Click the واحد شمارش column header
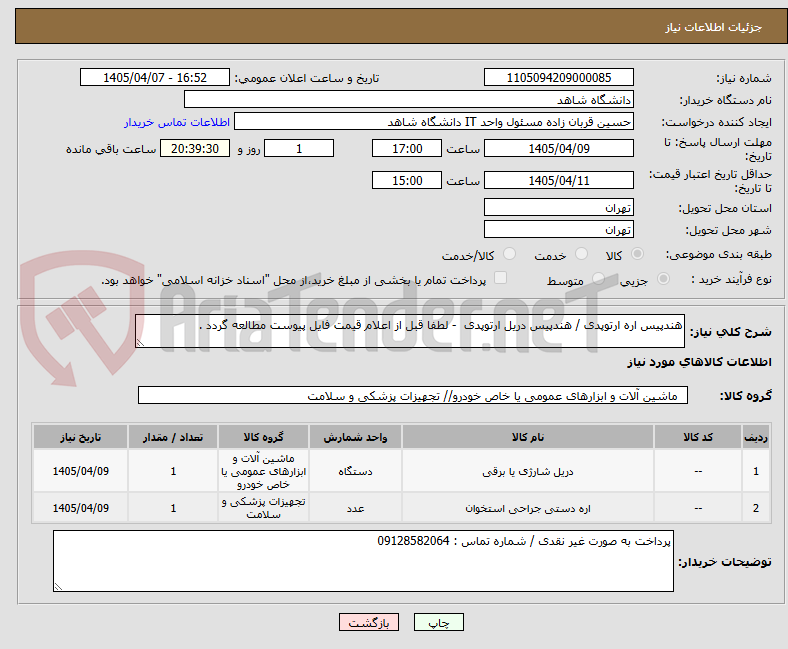788x649 pixels. point(355,437)
